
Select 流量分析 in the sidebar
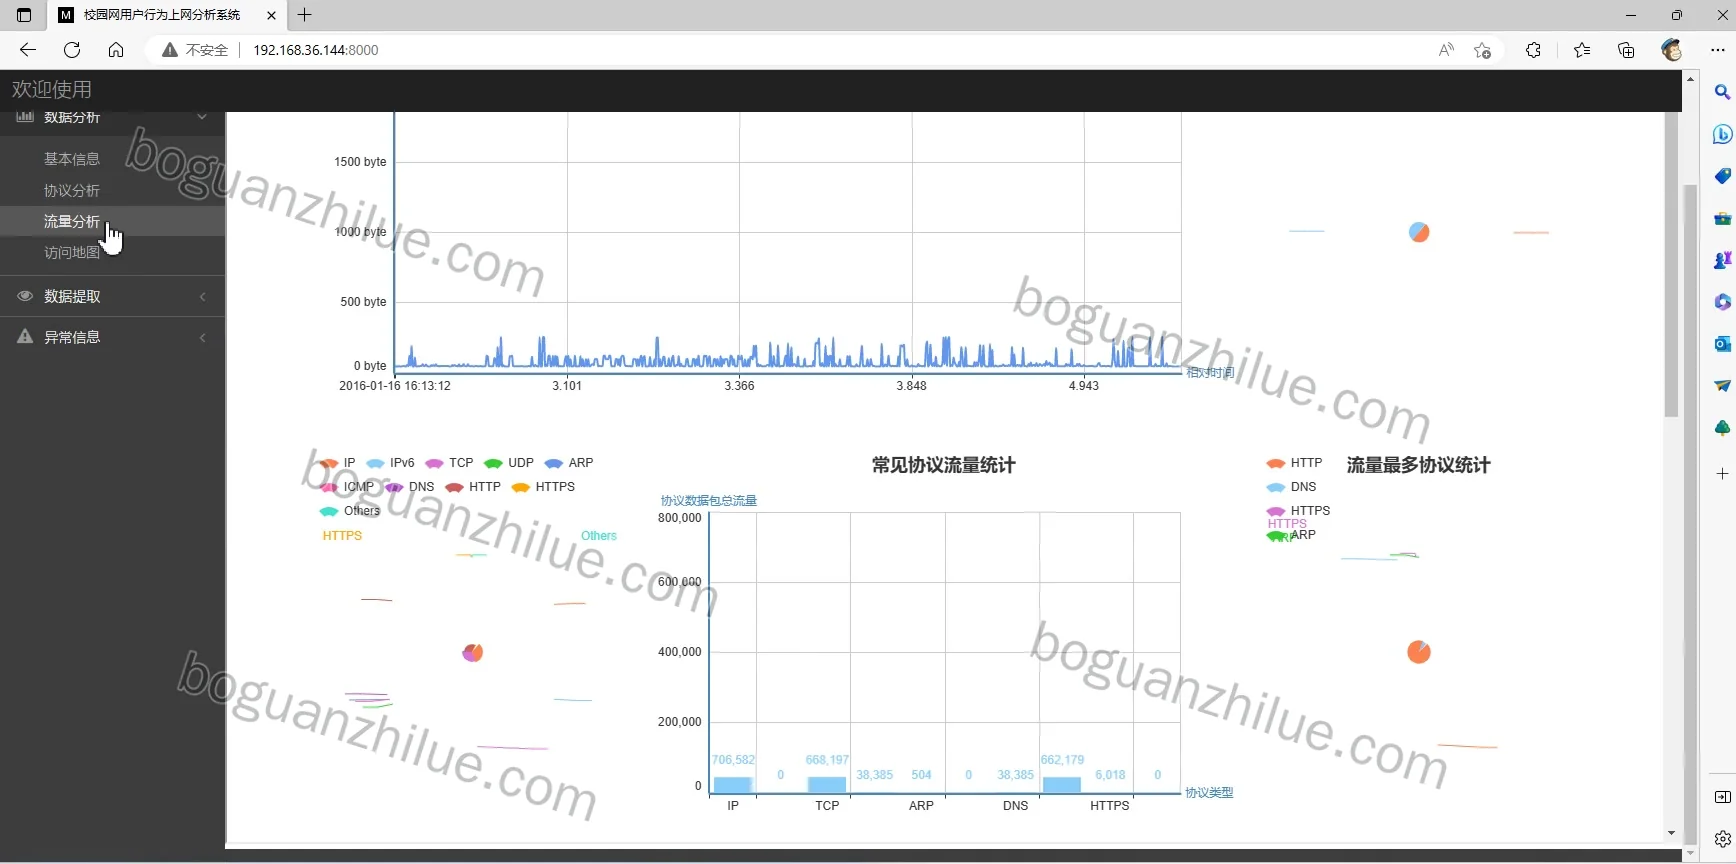[x=72, y=221]
